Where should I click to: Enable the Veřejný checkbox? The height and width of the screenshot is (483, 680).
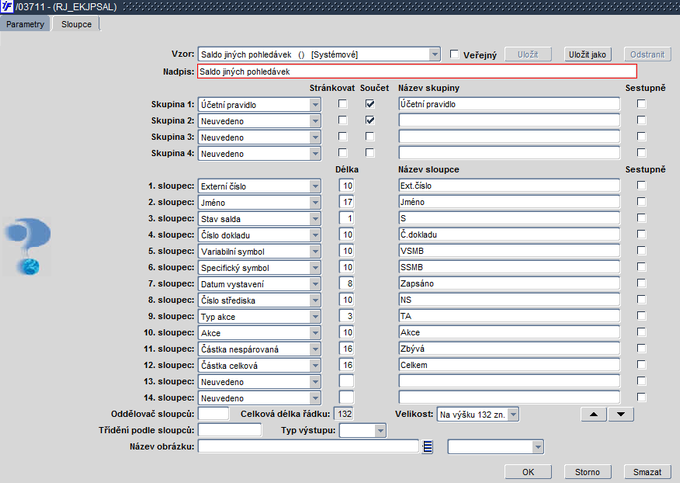coord(455,54)
